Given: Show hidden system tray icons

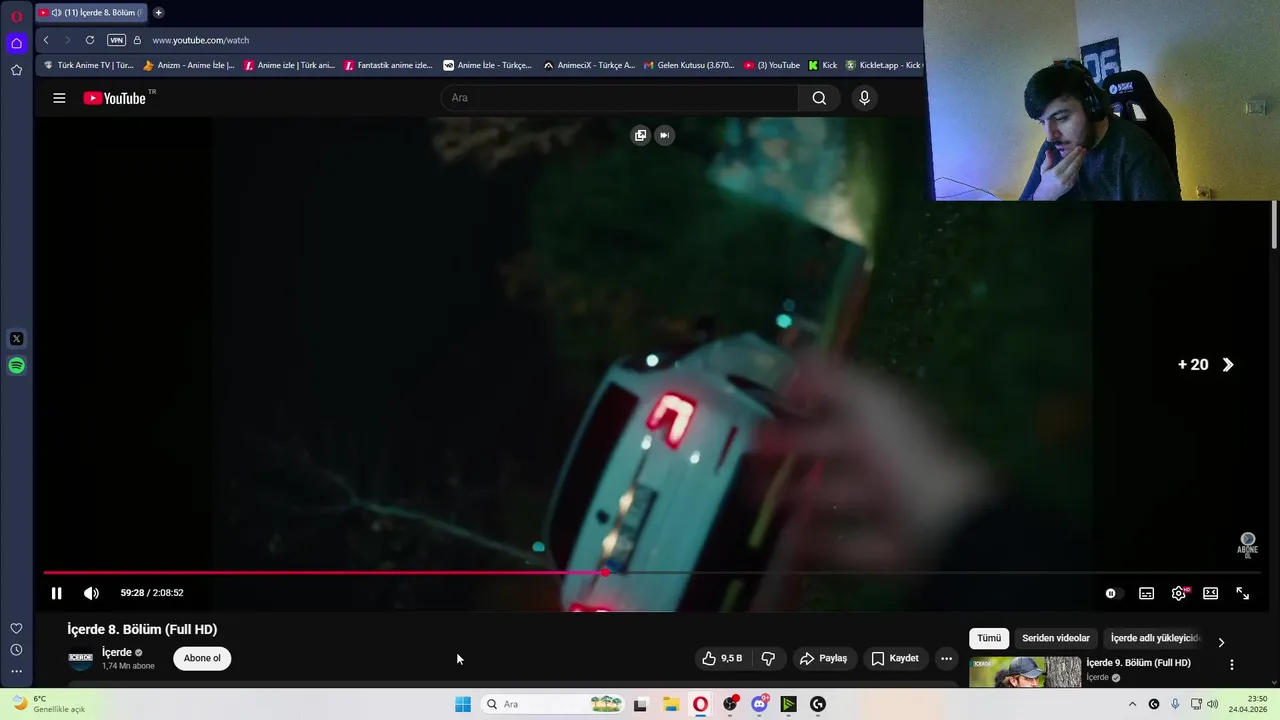Looking at the screenshot, I should tap(1132, 704).
